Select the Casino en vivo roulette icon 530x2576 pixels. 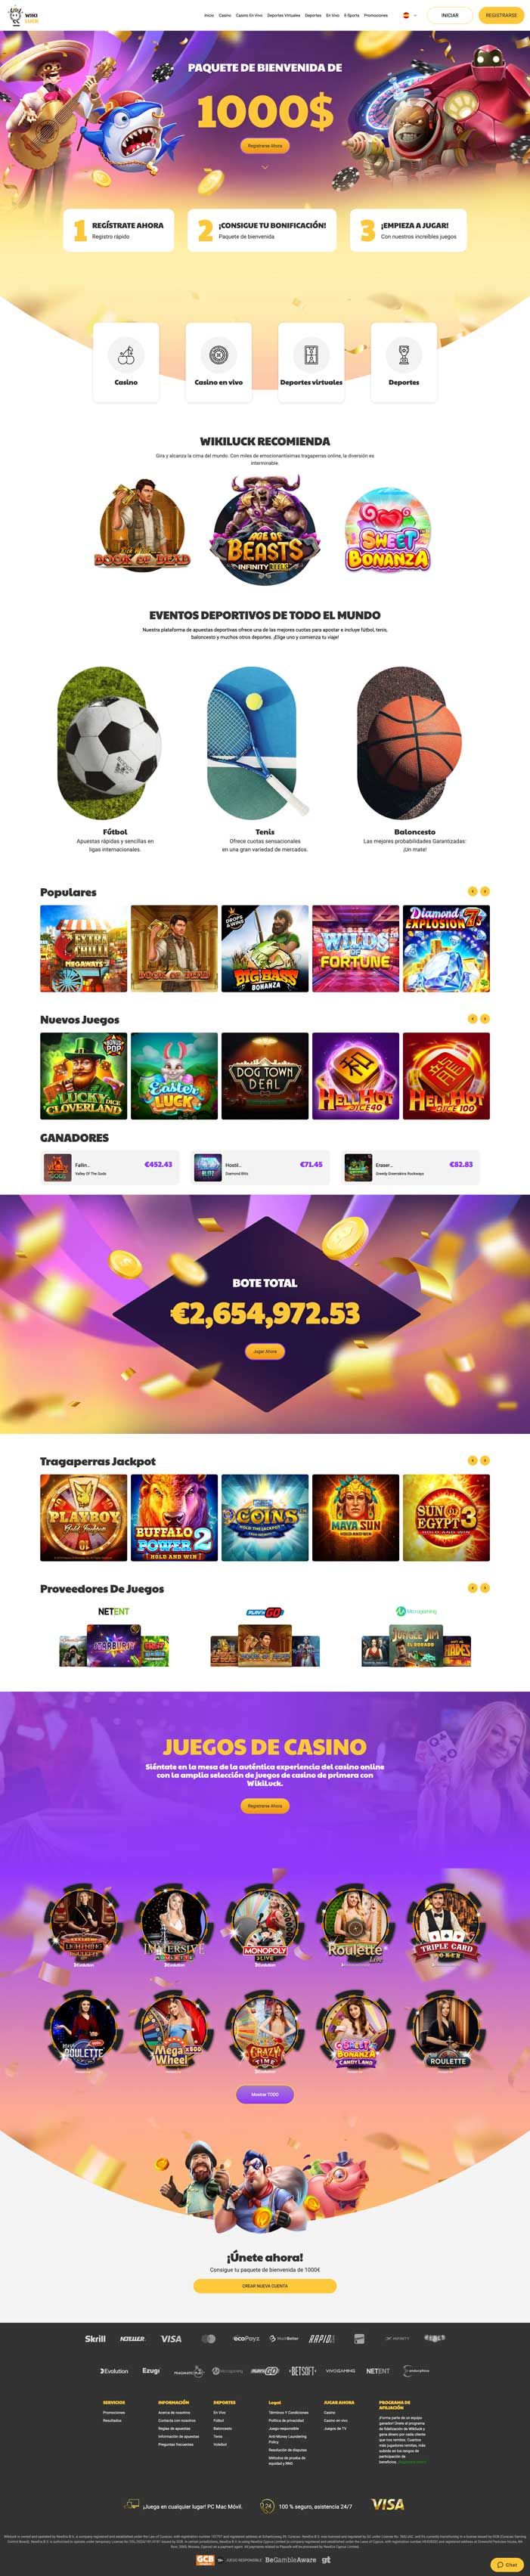(x=218, y=354)
